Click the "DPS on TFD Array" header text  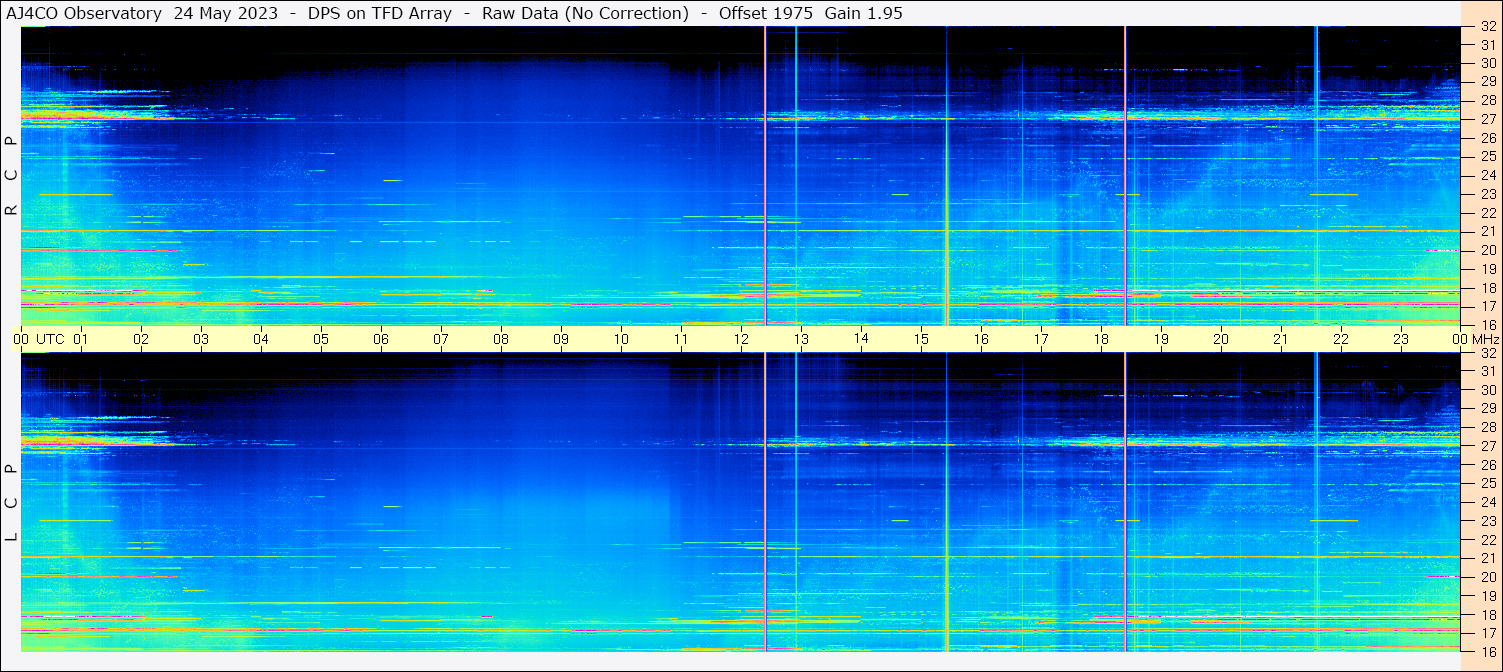click(379, 13)
